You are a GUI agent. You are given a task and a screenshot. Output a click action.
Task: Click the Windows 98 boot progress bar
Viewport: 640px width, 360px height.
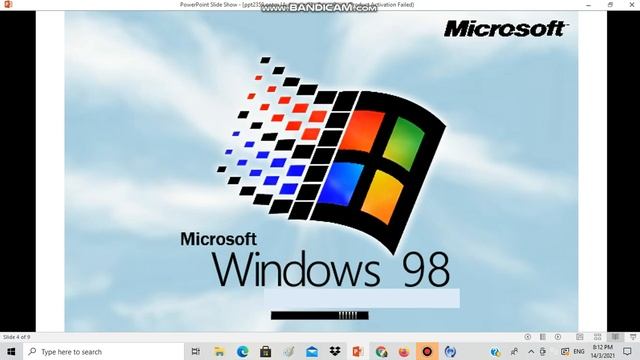320,315
